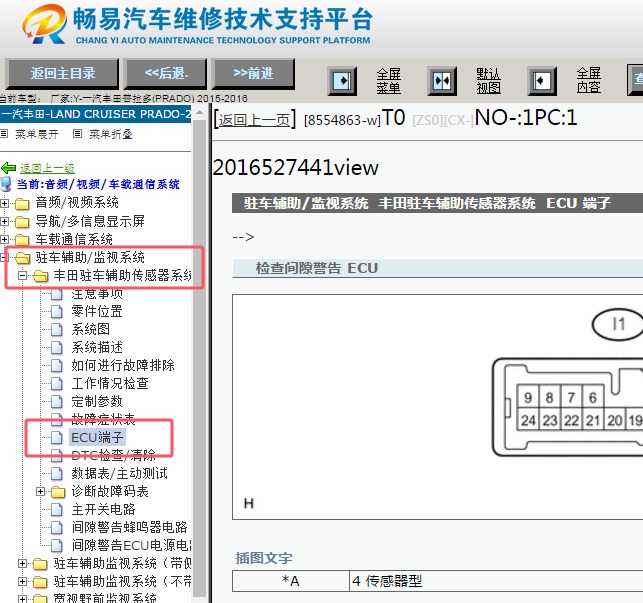Click the page icon beside ECU端子
This screenshot has width=643, height=603.
pos(57,438)
